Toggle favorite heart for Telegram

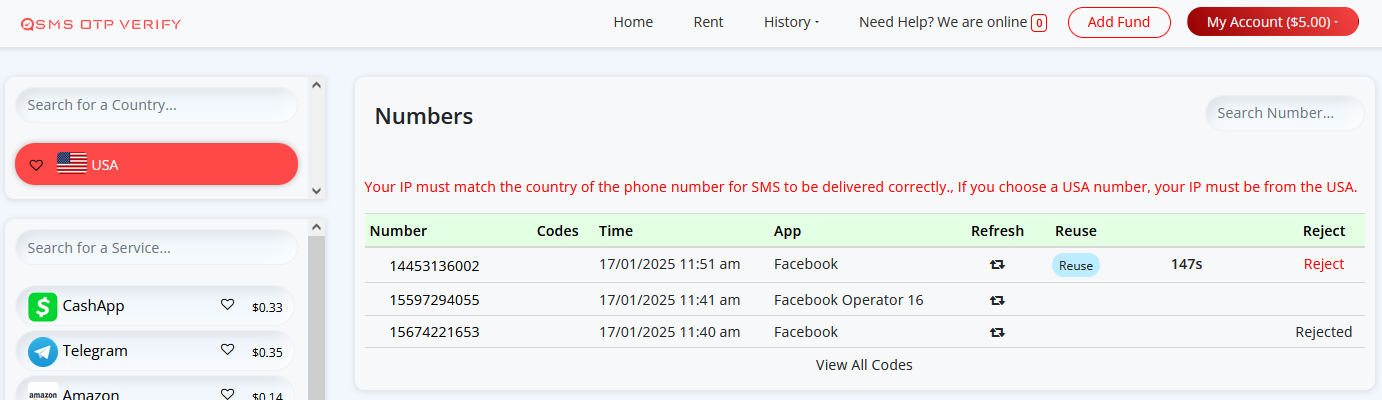pos(227,350)
